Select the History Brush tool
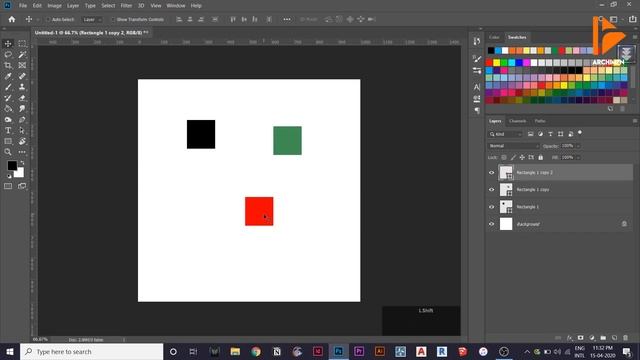The width and height of the screenshot is (640, 360). pyautogui.click(x=8, y=98)
